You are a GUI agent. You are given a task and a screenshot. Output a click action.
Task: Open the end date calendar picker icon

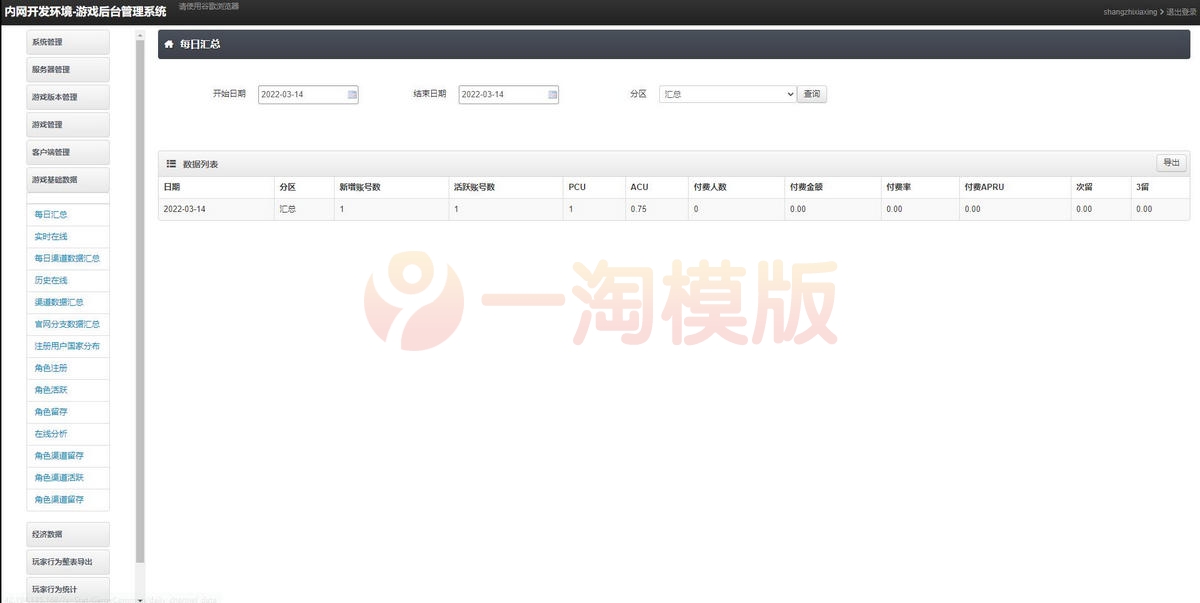pyautogui.click(x=552, y=93)
